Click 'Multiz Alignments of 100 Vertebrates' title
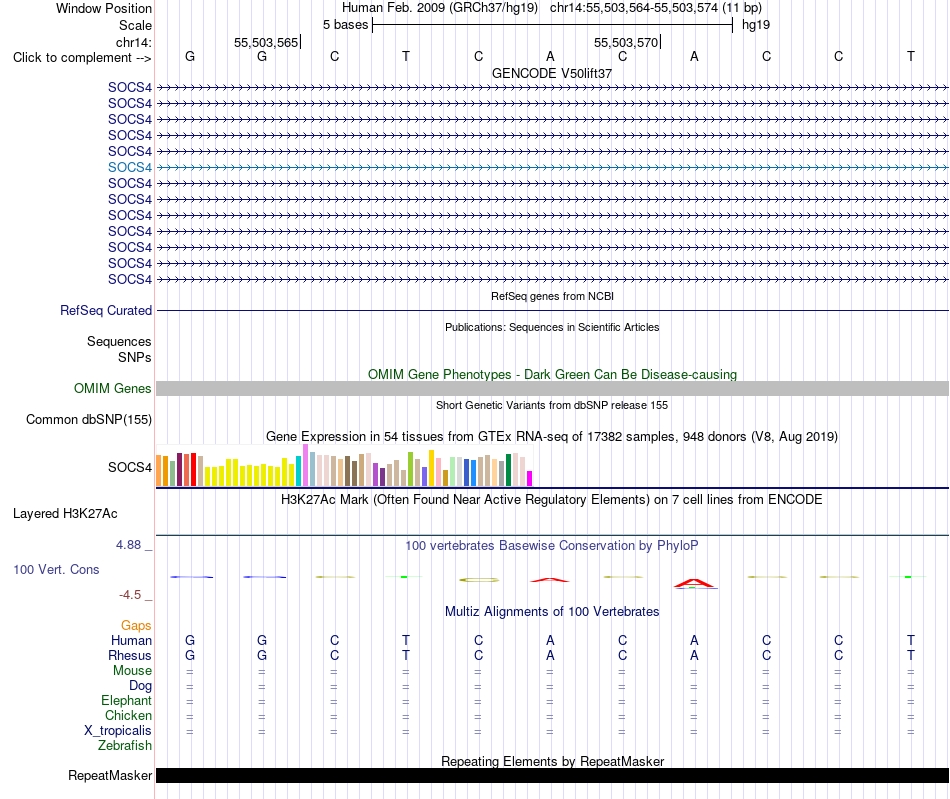950x799 pixels. tap(552, 612)
